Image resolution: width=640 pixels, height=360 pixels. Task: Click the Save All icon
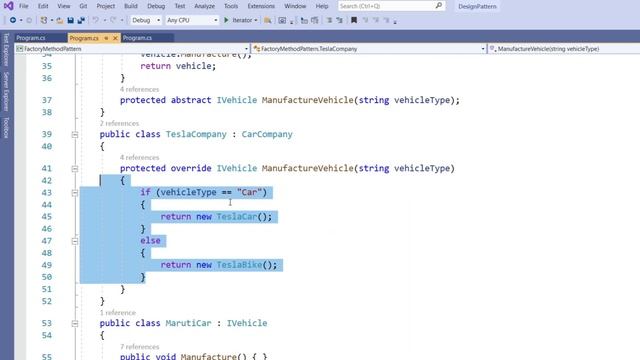81,20
